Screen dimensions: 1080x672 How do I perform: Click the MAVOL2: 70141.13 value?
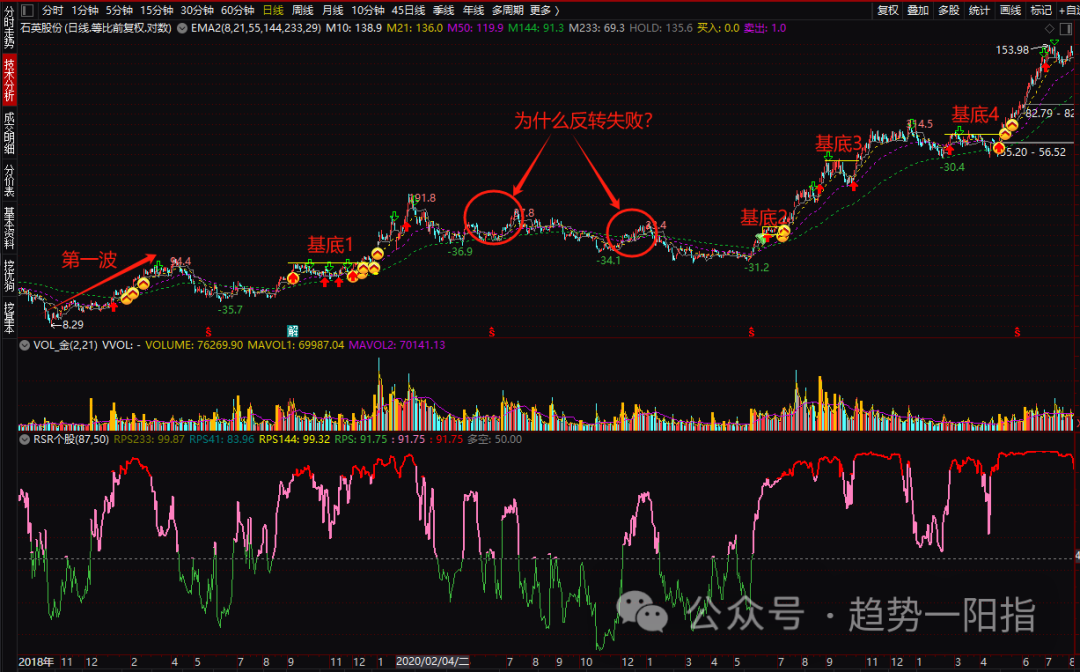397,345
